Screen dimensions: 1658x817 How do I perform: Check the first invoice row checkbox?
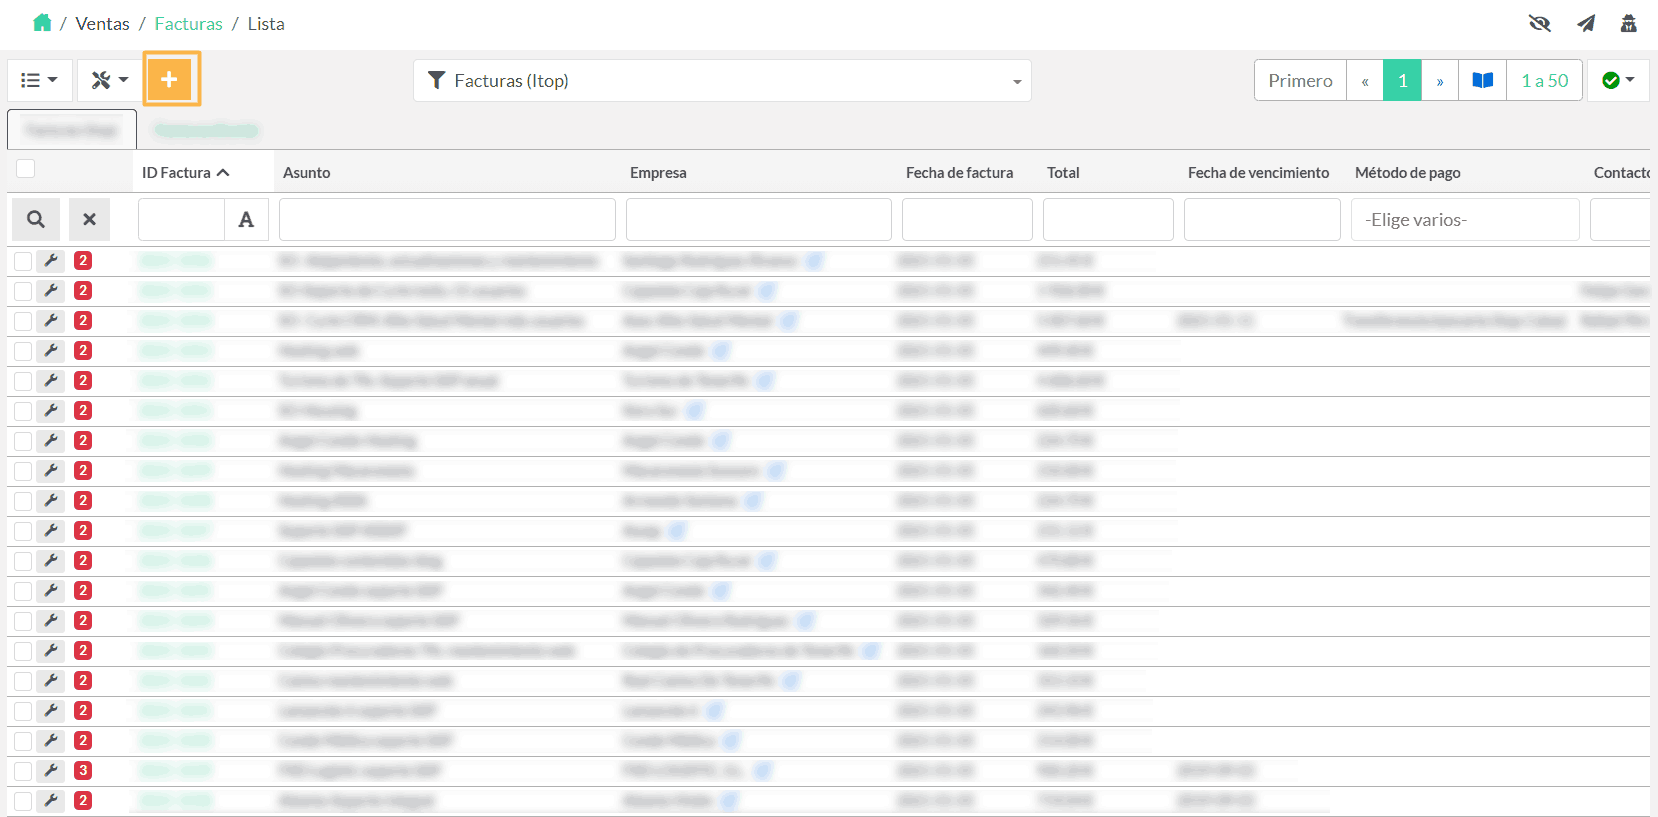(23, 261)
